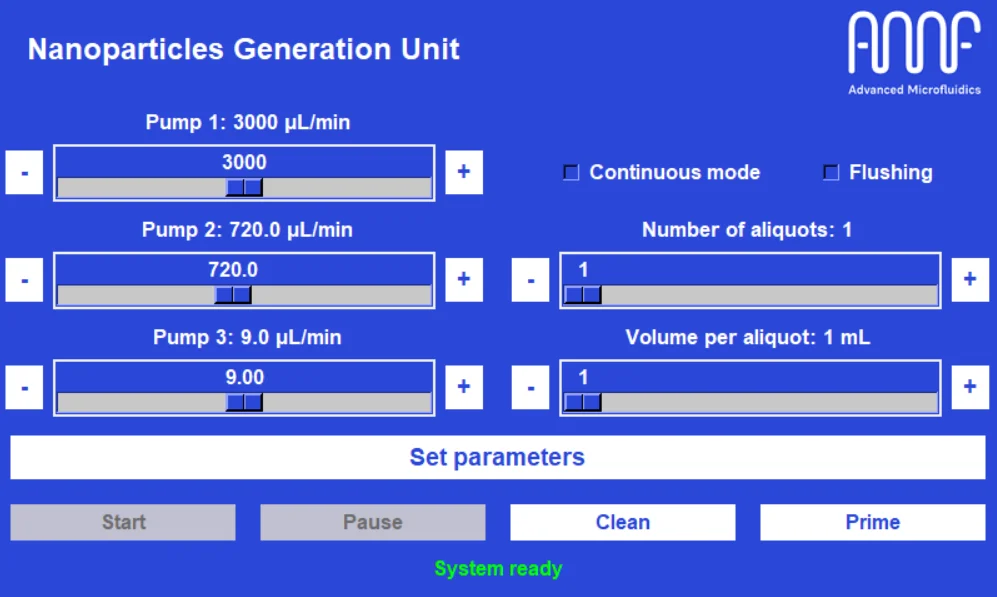Decrease Pump 2 flow rate with minus button
Screen dimensions: 997x597
(x=23, y=279)
